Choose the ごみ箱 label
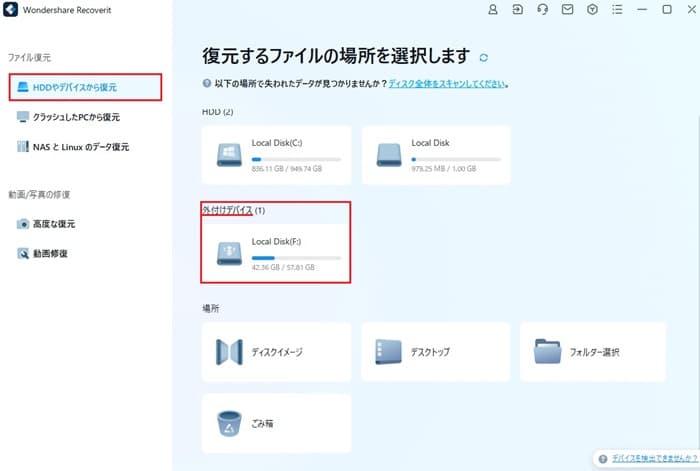The height and width of the screenshot is (471, 700). [x=262, y=424]
